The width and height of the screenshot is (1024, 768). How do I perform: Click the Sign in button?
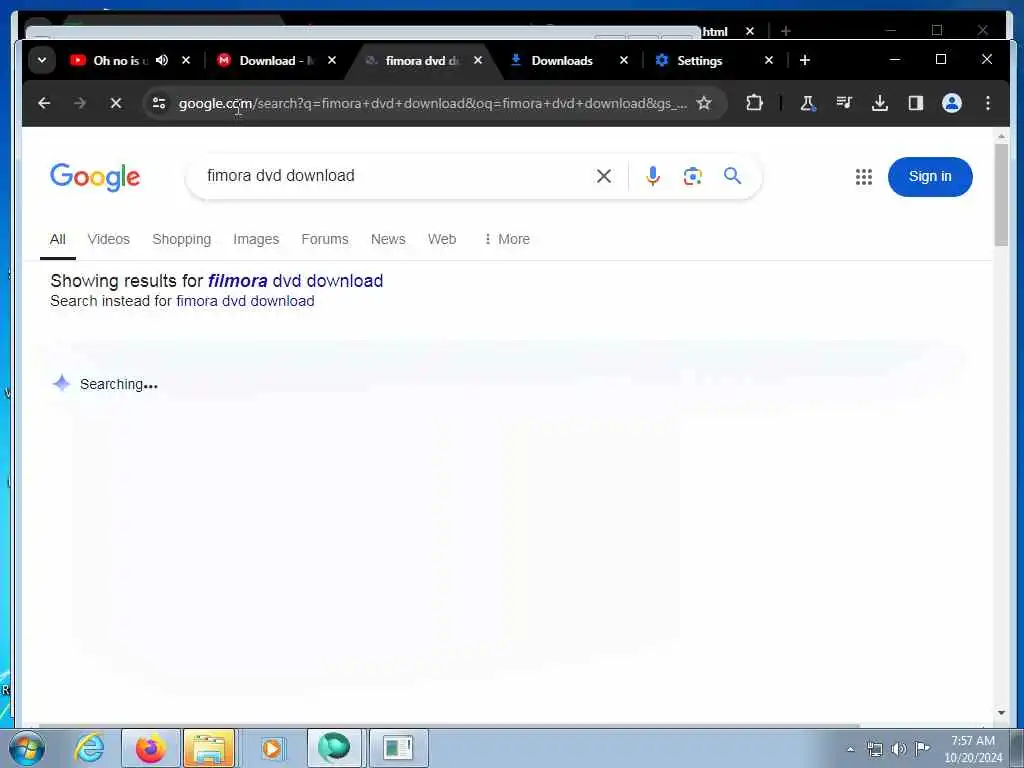(x=930, y=176)
